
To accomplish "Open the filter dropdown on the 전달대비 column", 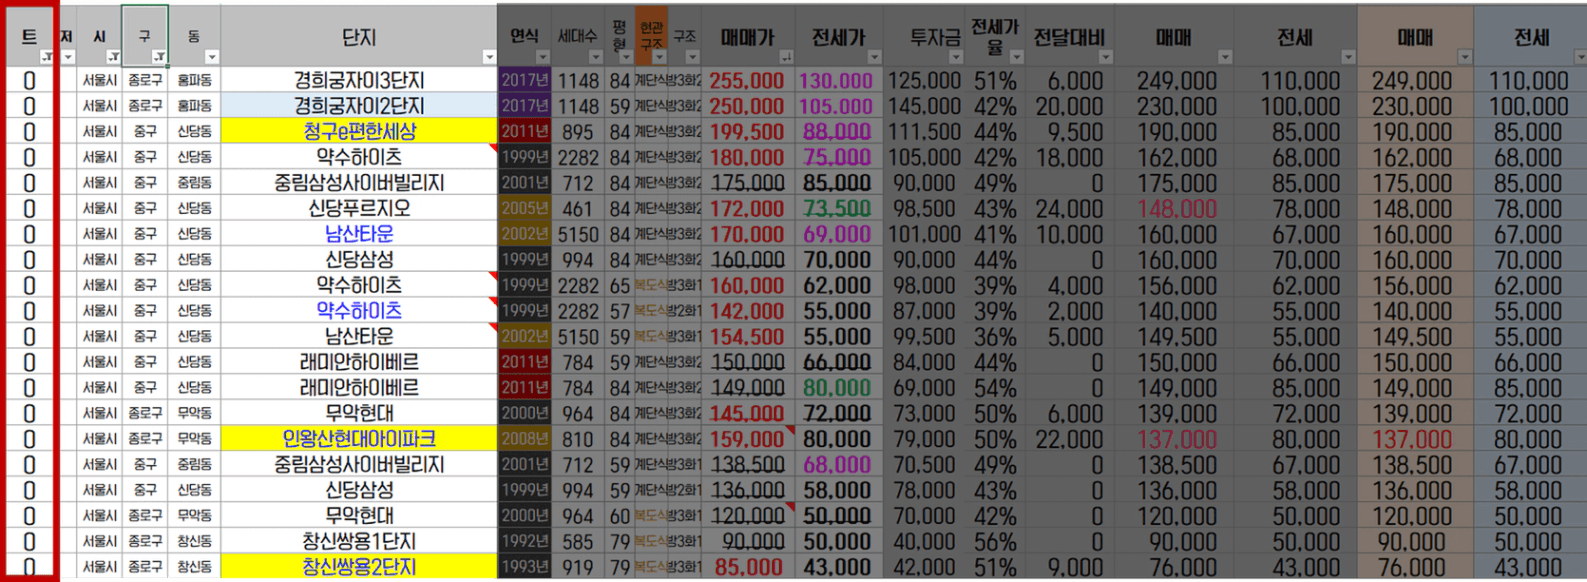I will pyautogui.click(x=1106, y=57).
